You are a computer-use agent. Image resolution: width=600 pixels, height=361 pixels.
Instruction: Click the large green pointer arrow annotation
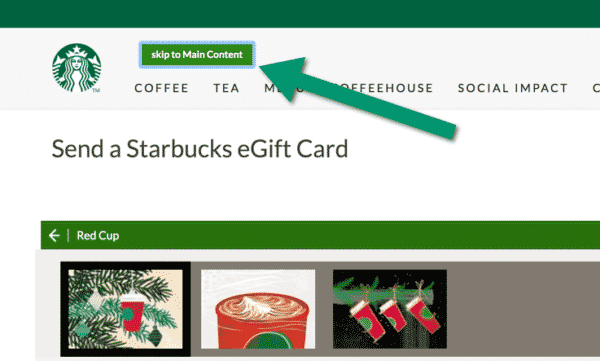[x=358, y=97]
